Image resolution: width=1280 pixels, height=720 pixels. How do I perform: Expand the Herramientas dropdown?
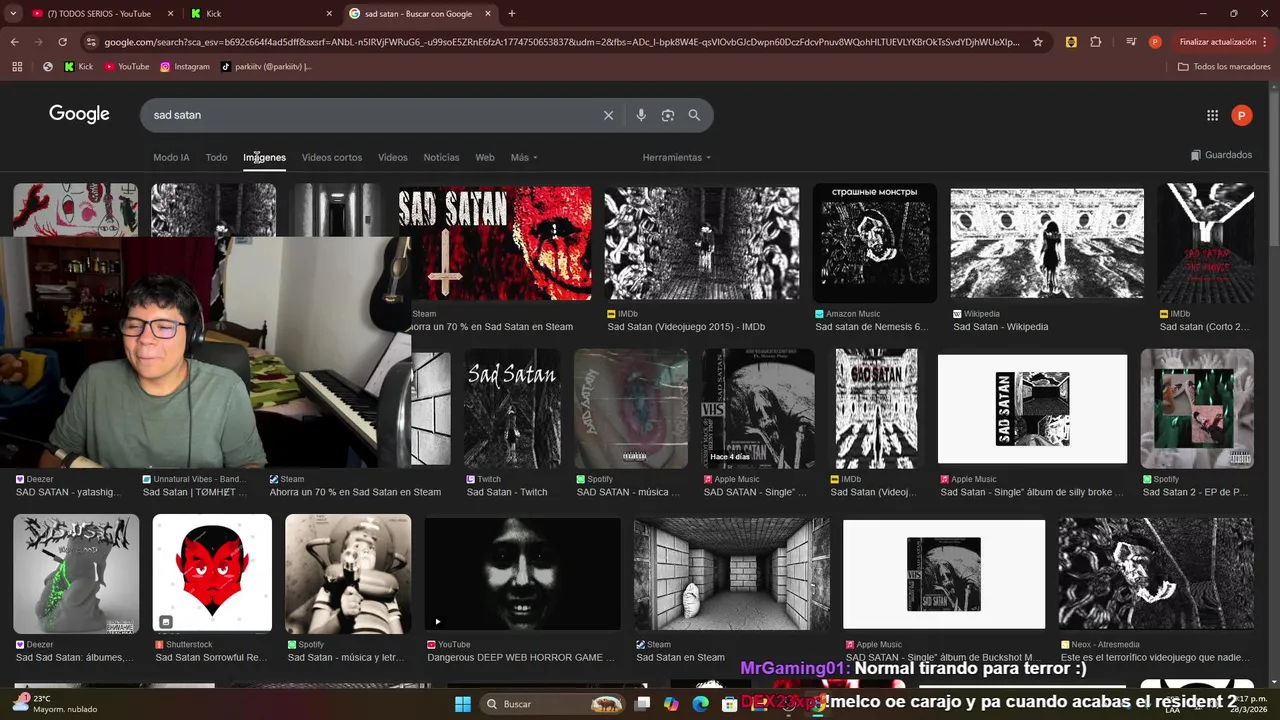coord(677,157)
